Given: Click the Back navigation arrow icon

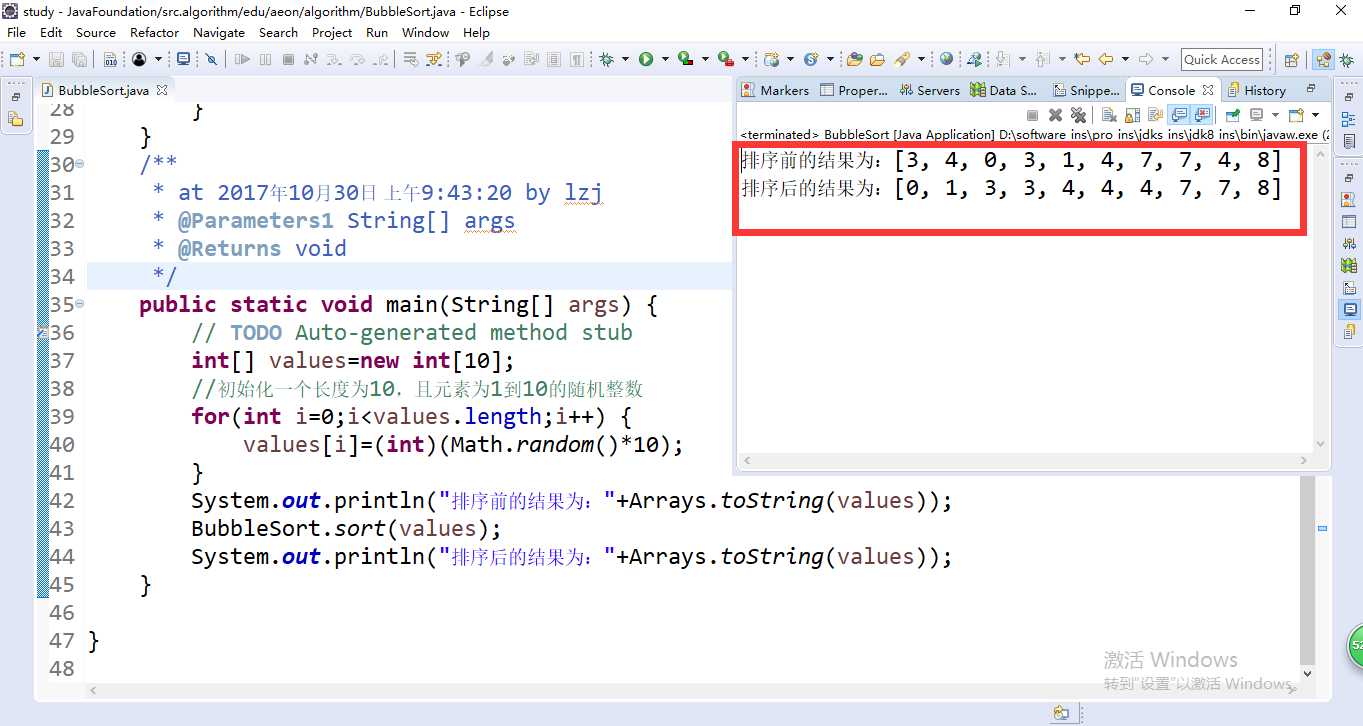Looking at the screenshot, I should point(1106,59).
